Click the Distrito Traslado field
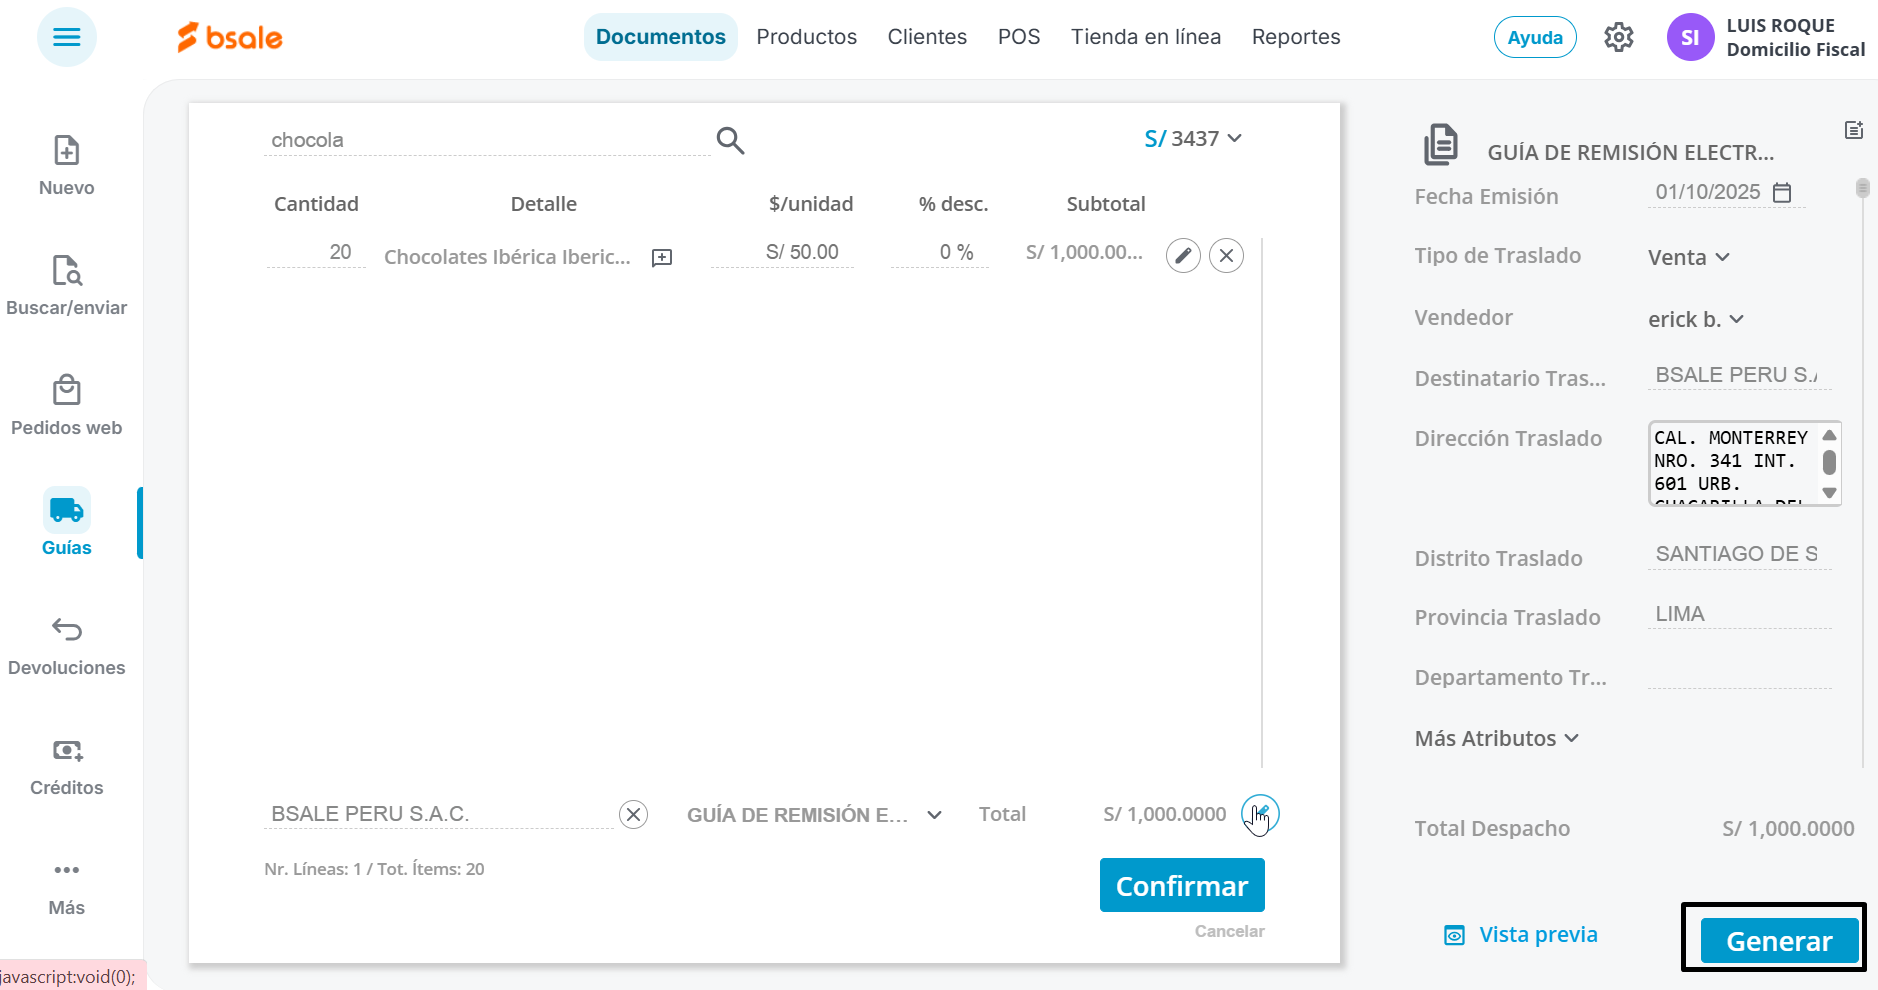 (1739, 554)
